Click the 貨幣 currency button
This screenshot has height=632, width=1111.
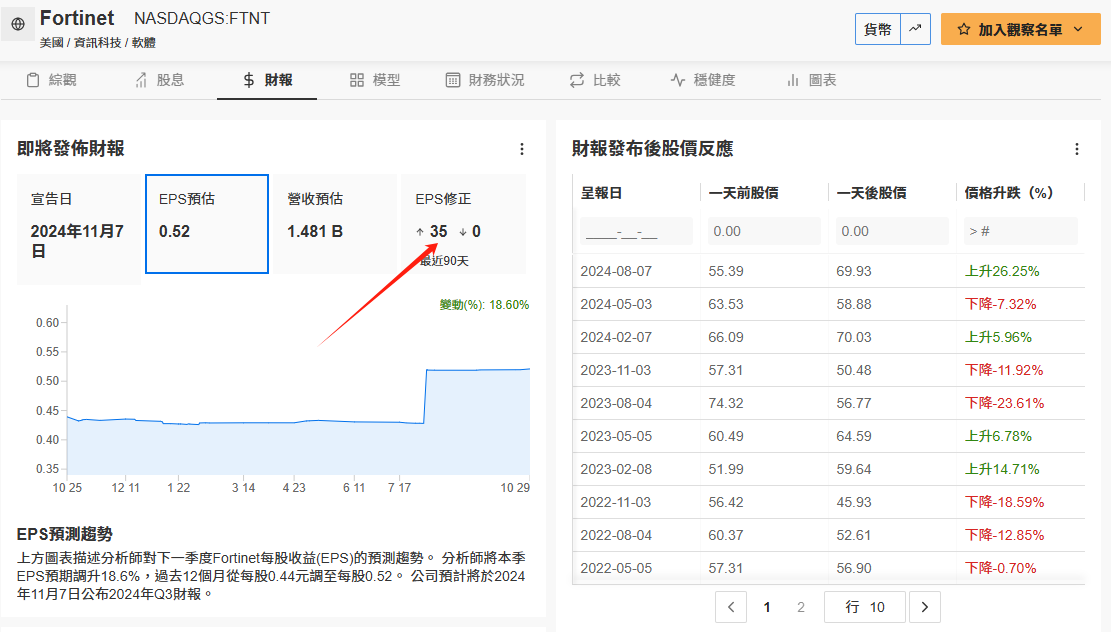coord(878,29)
